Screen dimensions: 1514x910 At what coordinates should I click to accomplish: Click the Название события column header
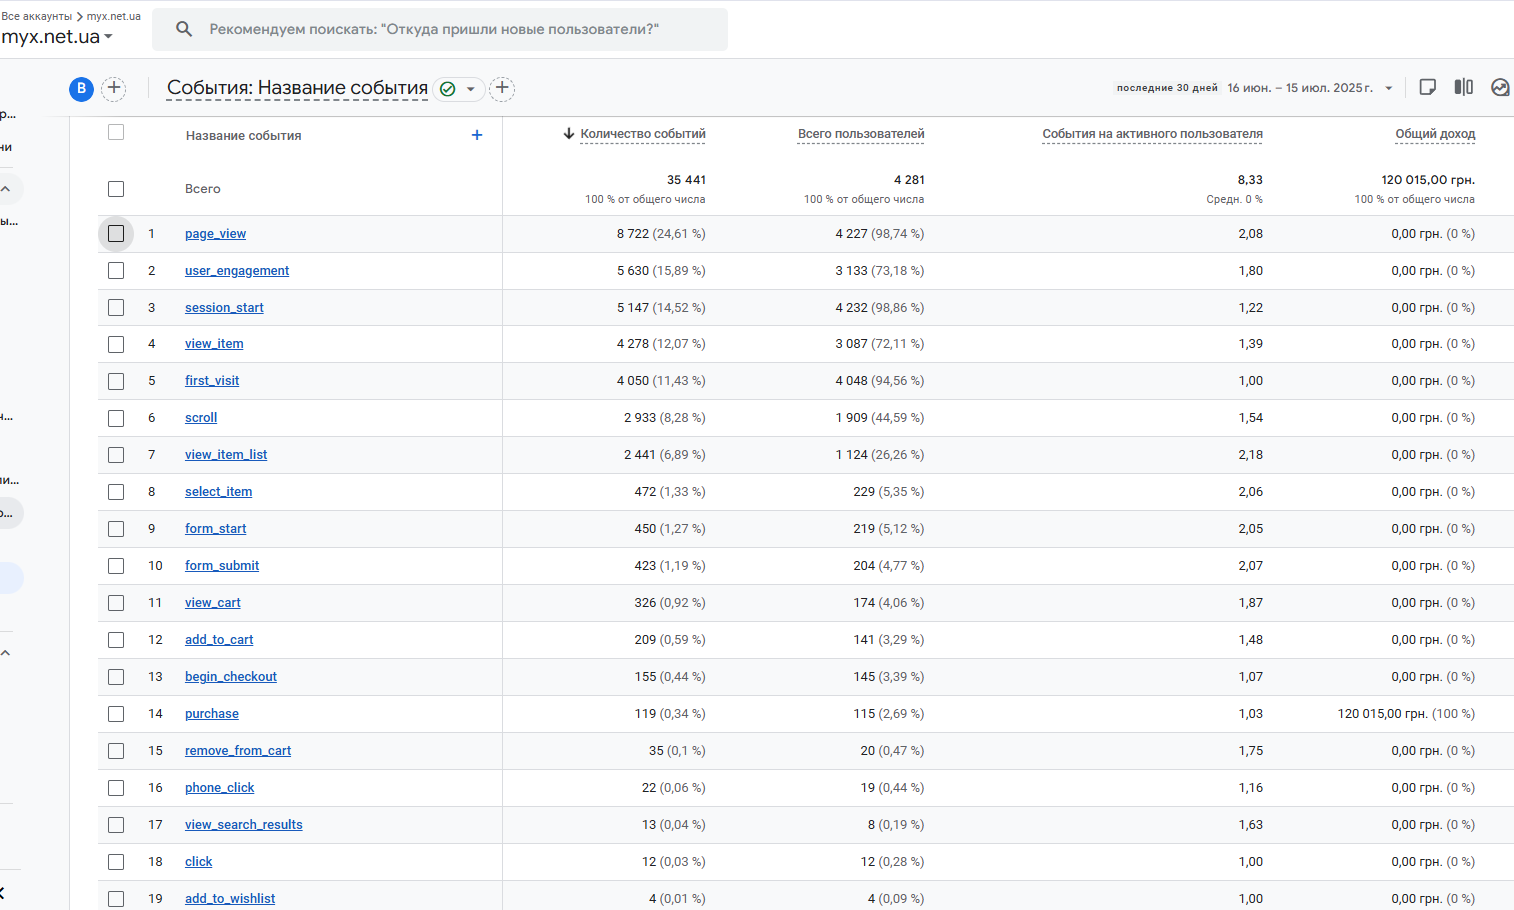[x=243, y=135]
